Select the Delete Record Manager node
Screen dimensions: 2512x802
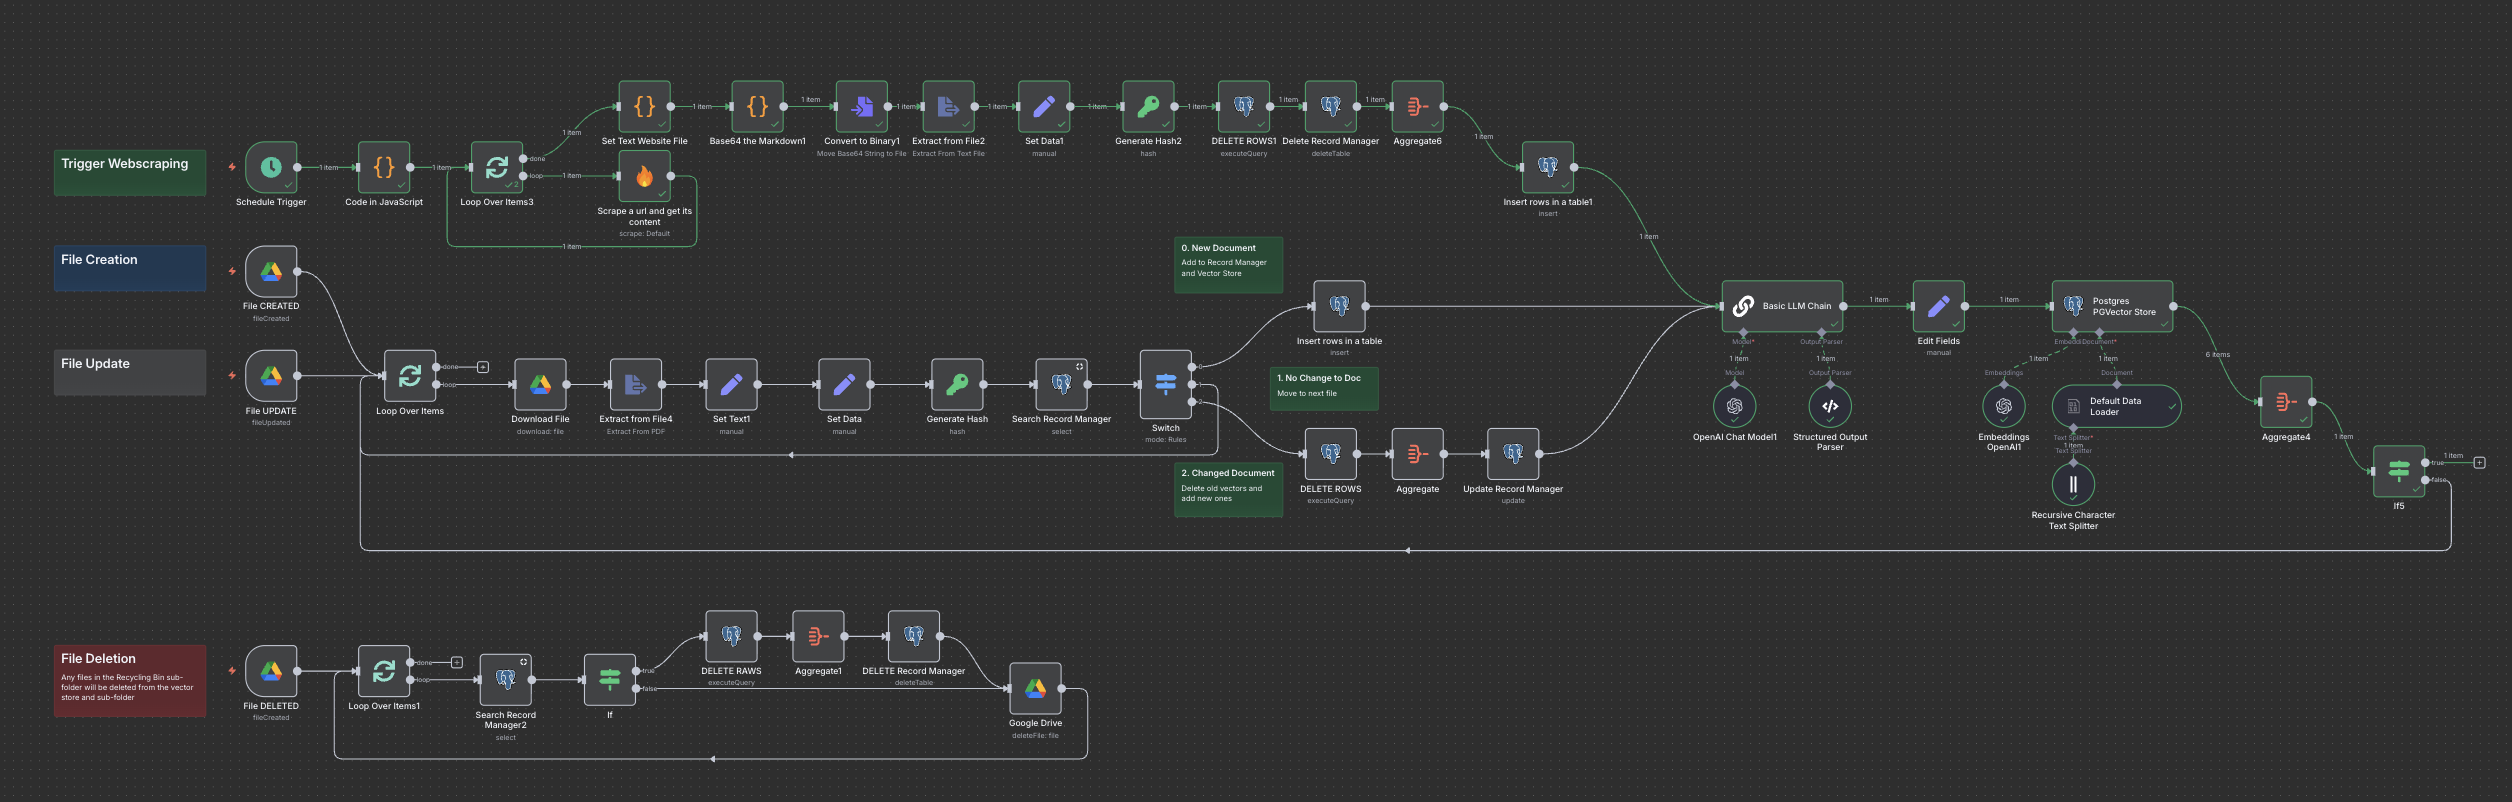click(x=1331, y=106)
